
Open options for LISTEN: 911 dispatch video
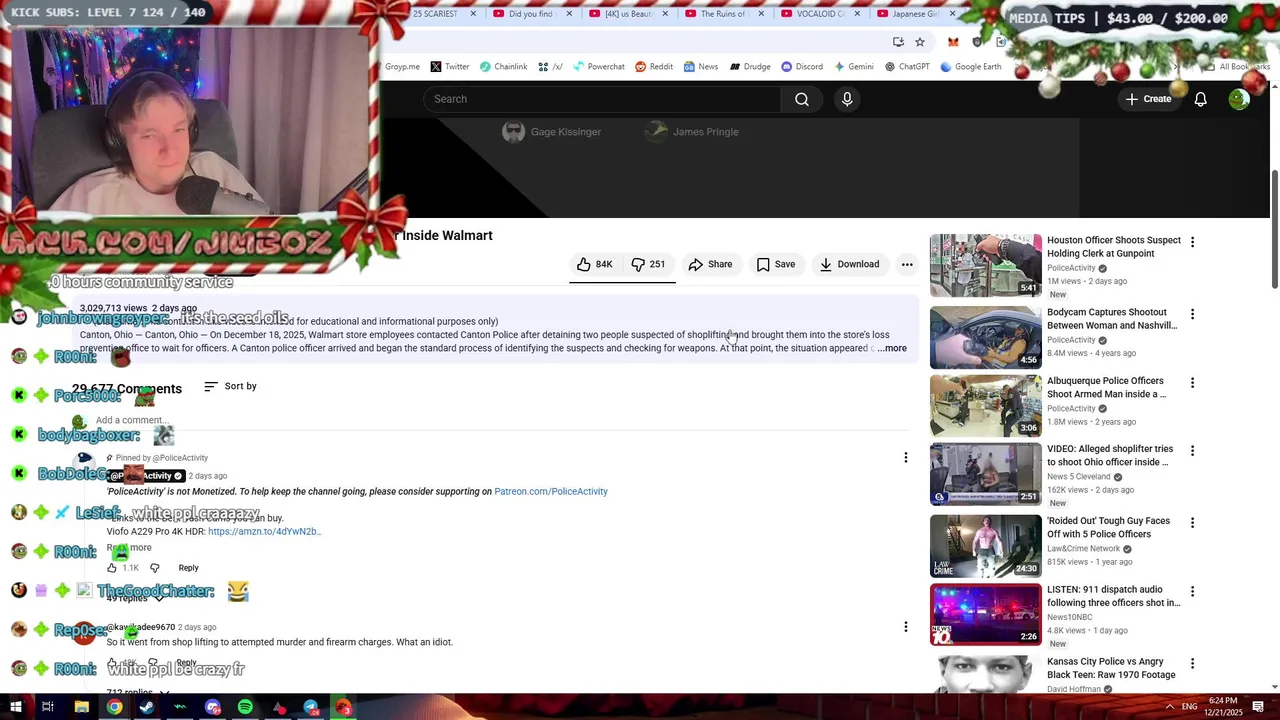point(1192,592)
